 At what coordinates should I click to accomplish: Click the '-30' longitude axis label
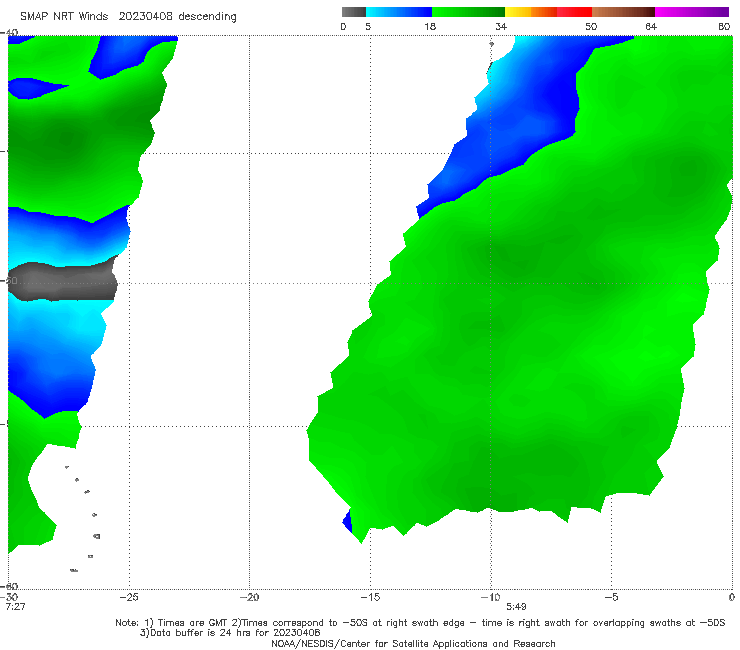9,597
